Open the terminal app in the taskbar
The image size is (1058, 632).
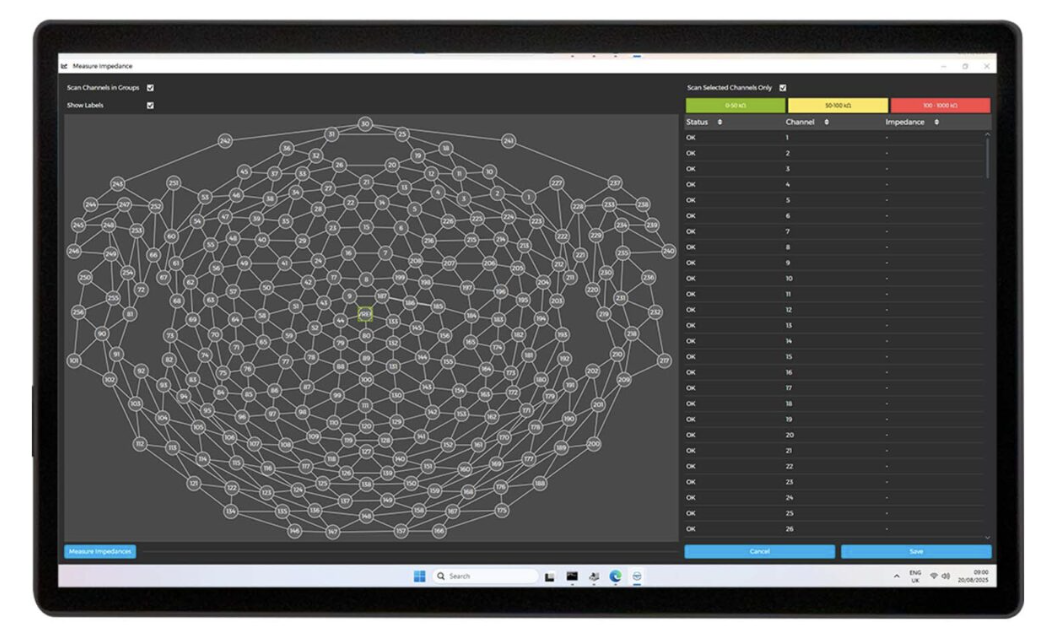coord(572,576)
